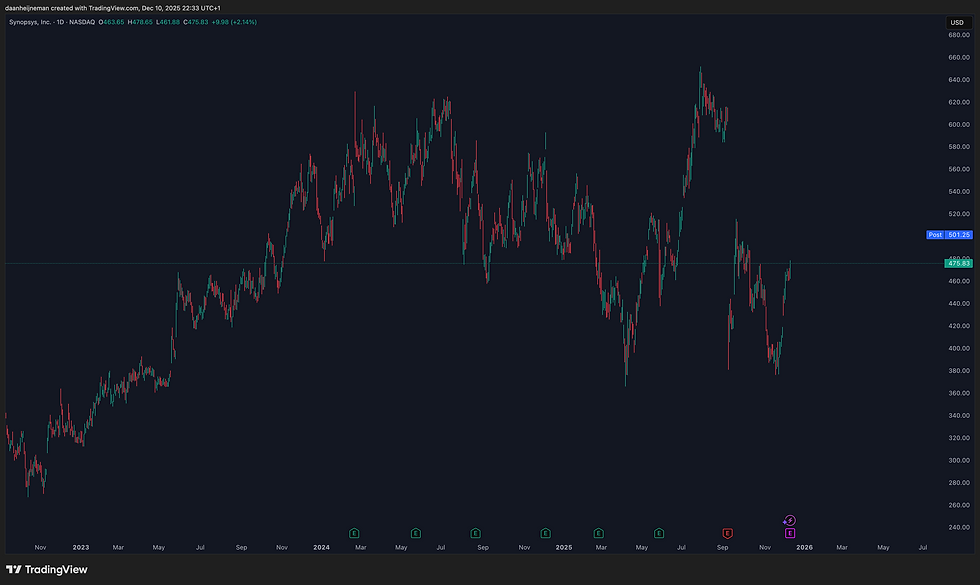Screen dimensions: 980x585
Task: Click the 320.00 price axis label
Action: coord(959,438)
